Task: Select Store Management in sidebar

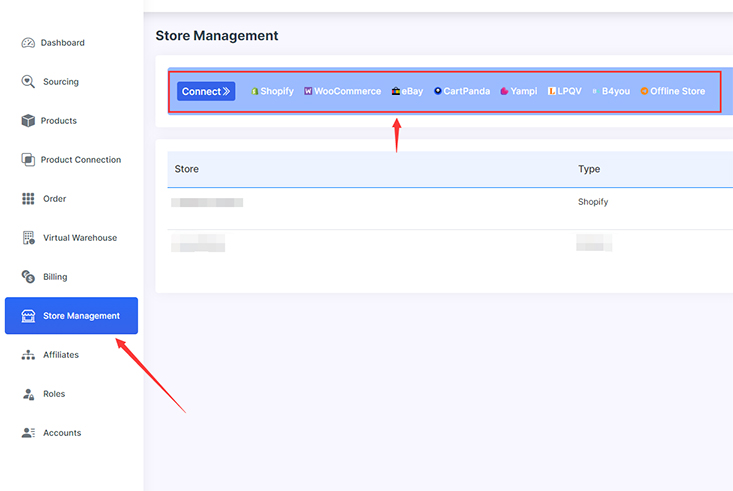Action: coord(71,316)
